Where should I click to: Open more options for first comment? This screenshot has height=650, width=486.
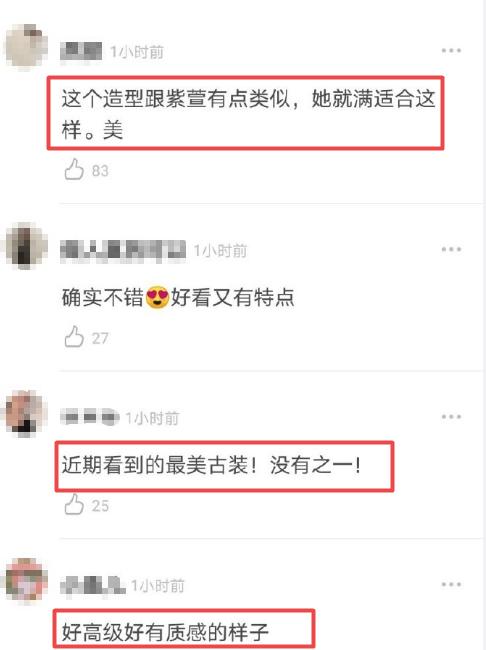tap(451, 51)
